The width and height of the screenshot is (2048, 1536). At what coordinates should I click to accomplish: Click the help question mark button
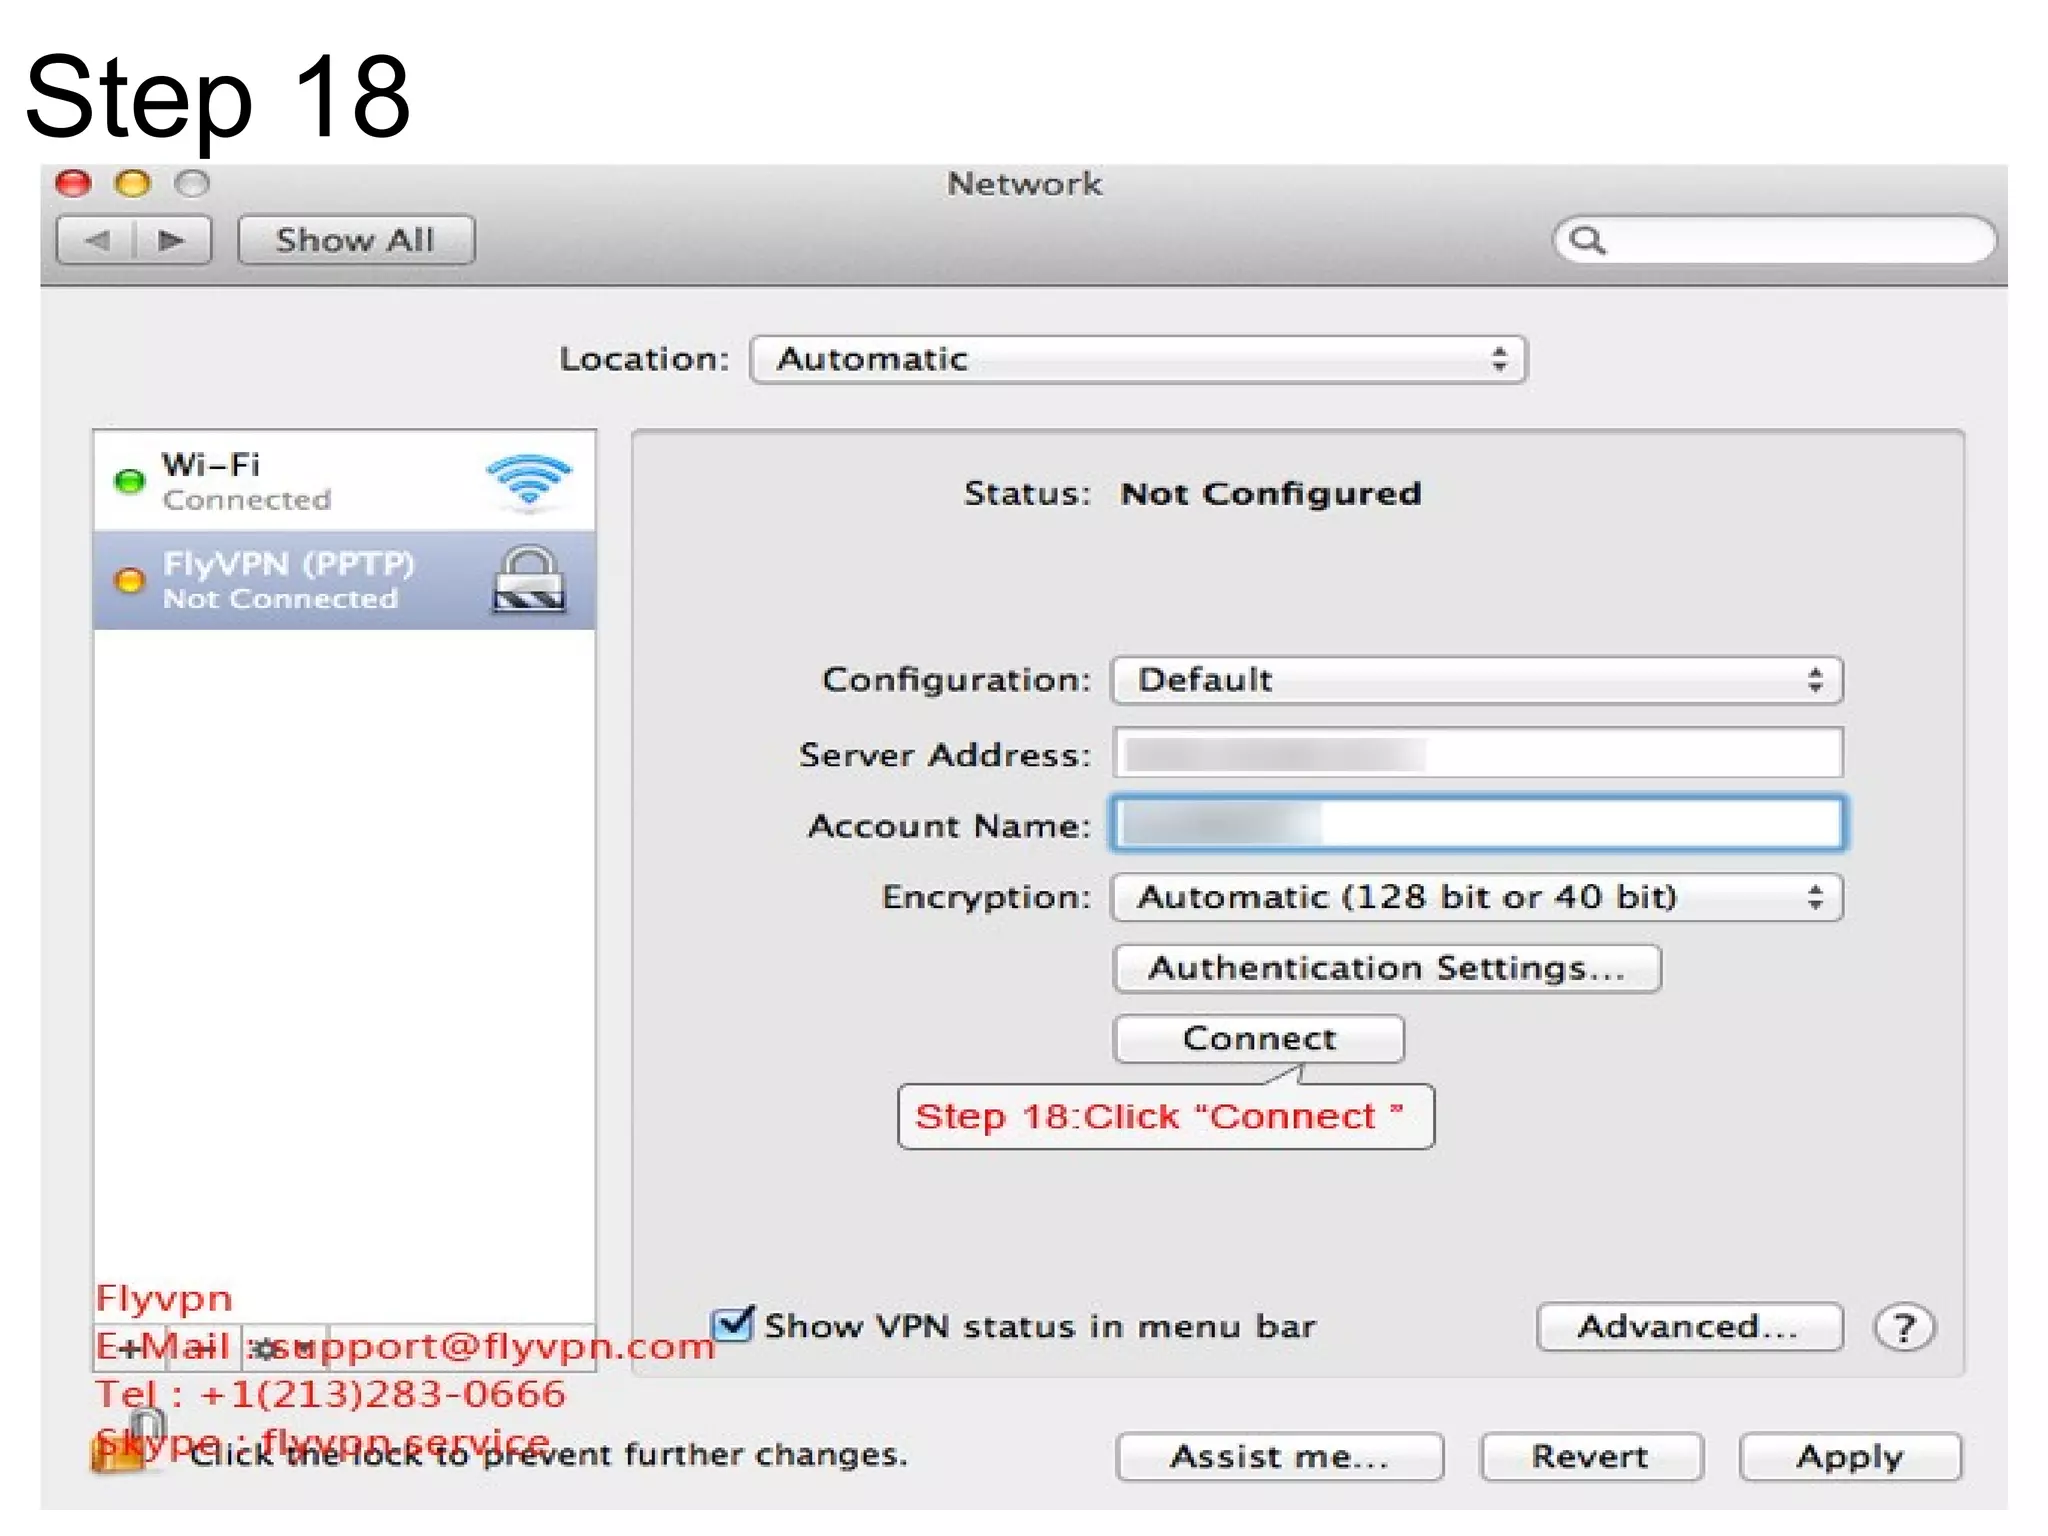[1904, 1328]
